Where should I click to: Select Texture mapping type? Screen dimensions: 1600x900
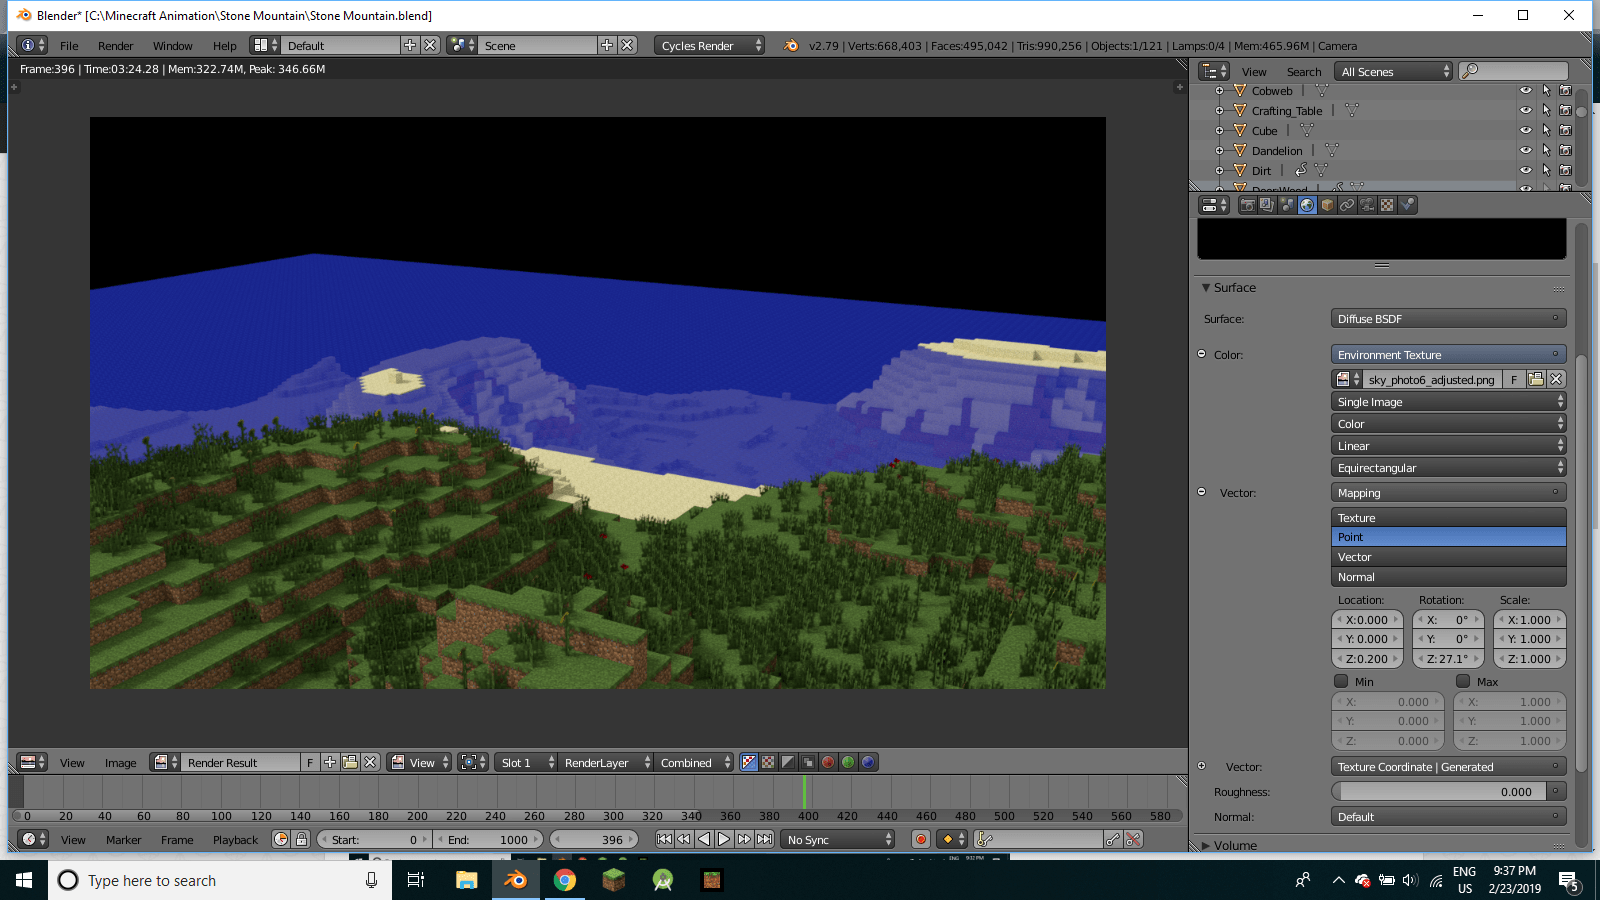click(1448, 518)
